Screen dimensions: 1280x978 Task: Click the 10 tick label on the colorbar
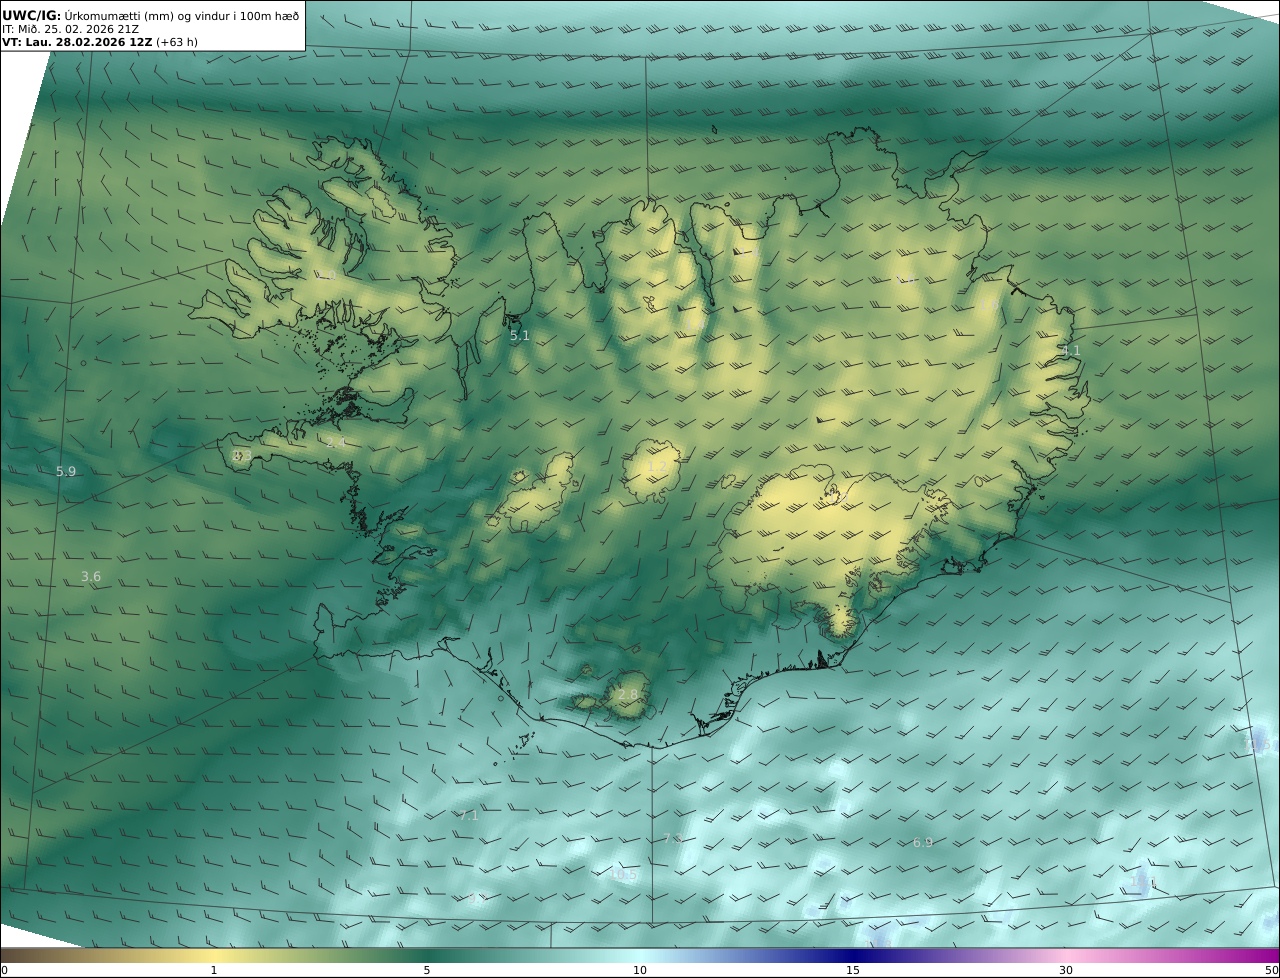tap(640, 970)
